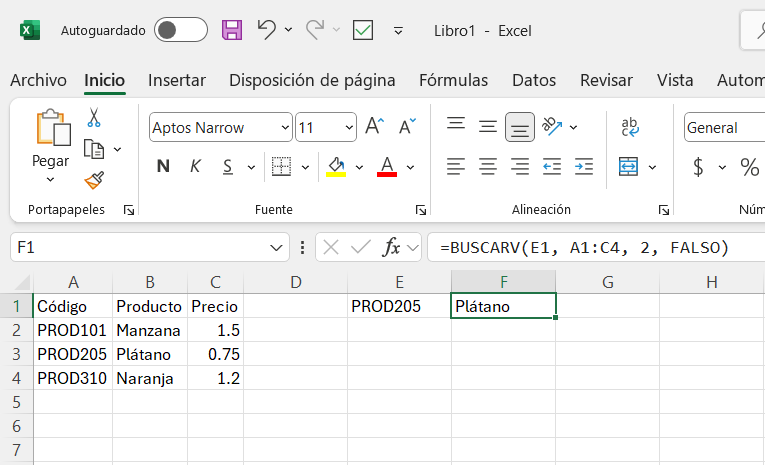This screenshot has width=765, height=465.
Task: Toggle the Autoguardado switch
Action: point(181,30)
